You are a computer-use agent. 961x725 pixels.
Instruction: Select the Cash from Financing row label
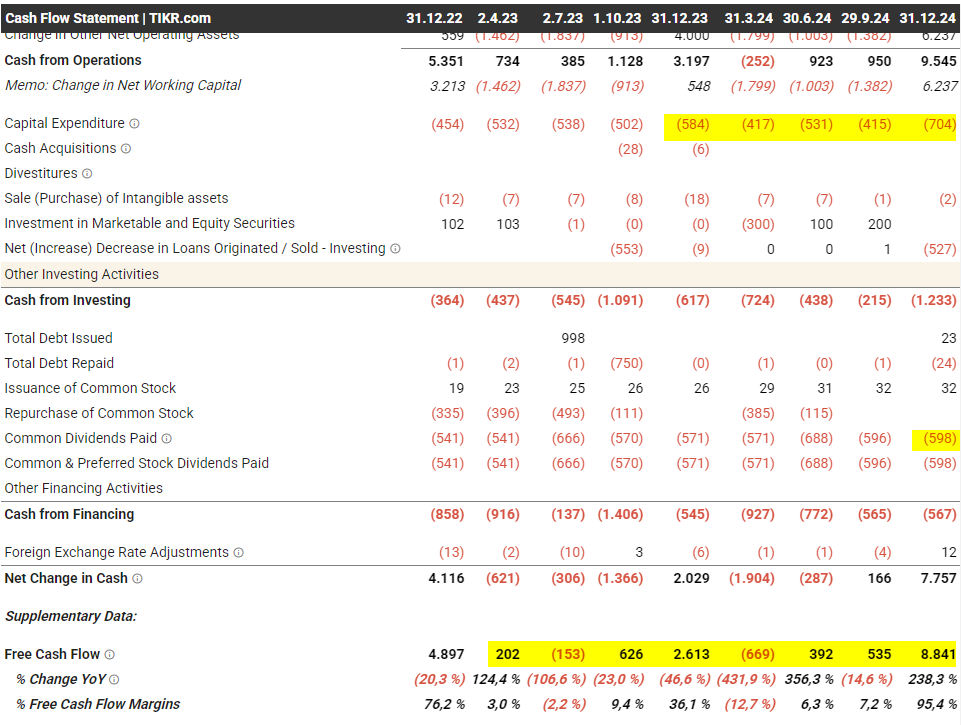coord(69,515)
